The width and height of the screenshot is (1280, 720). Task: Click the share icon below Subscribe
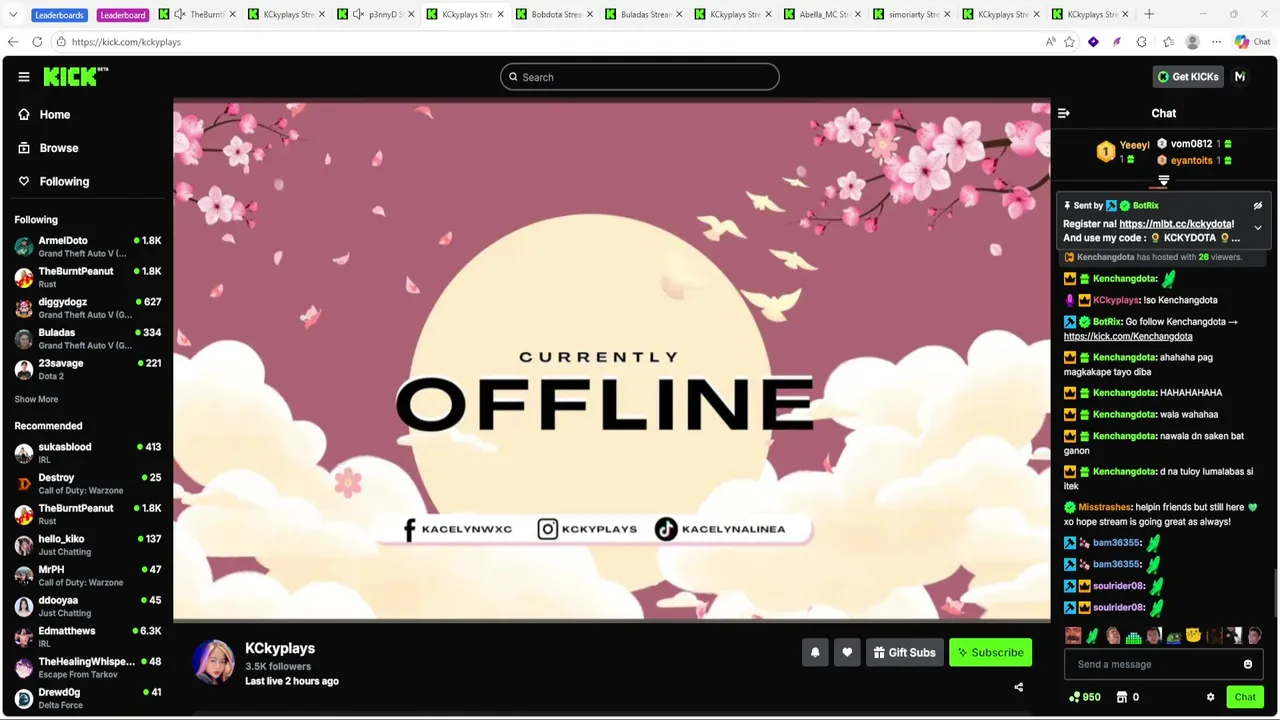point(1019,687)
